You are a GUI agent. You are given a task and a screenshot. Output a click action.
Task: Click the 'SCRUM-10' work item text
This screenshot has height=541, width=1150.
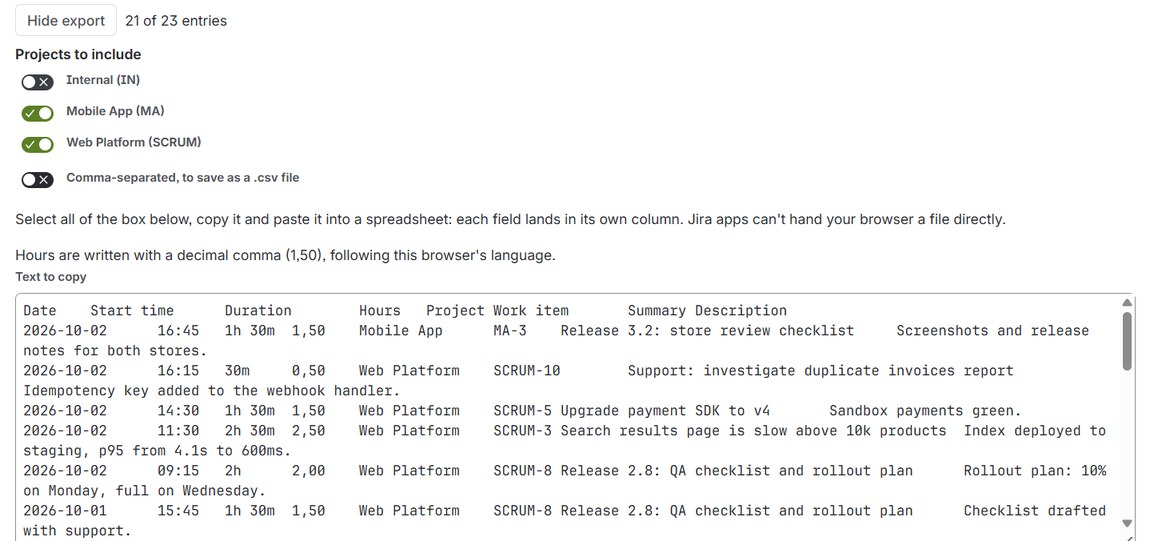click(x=527, y=371)
